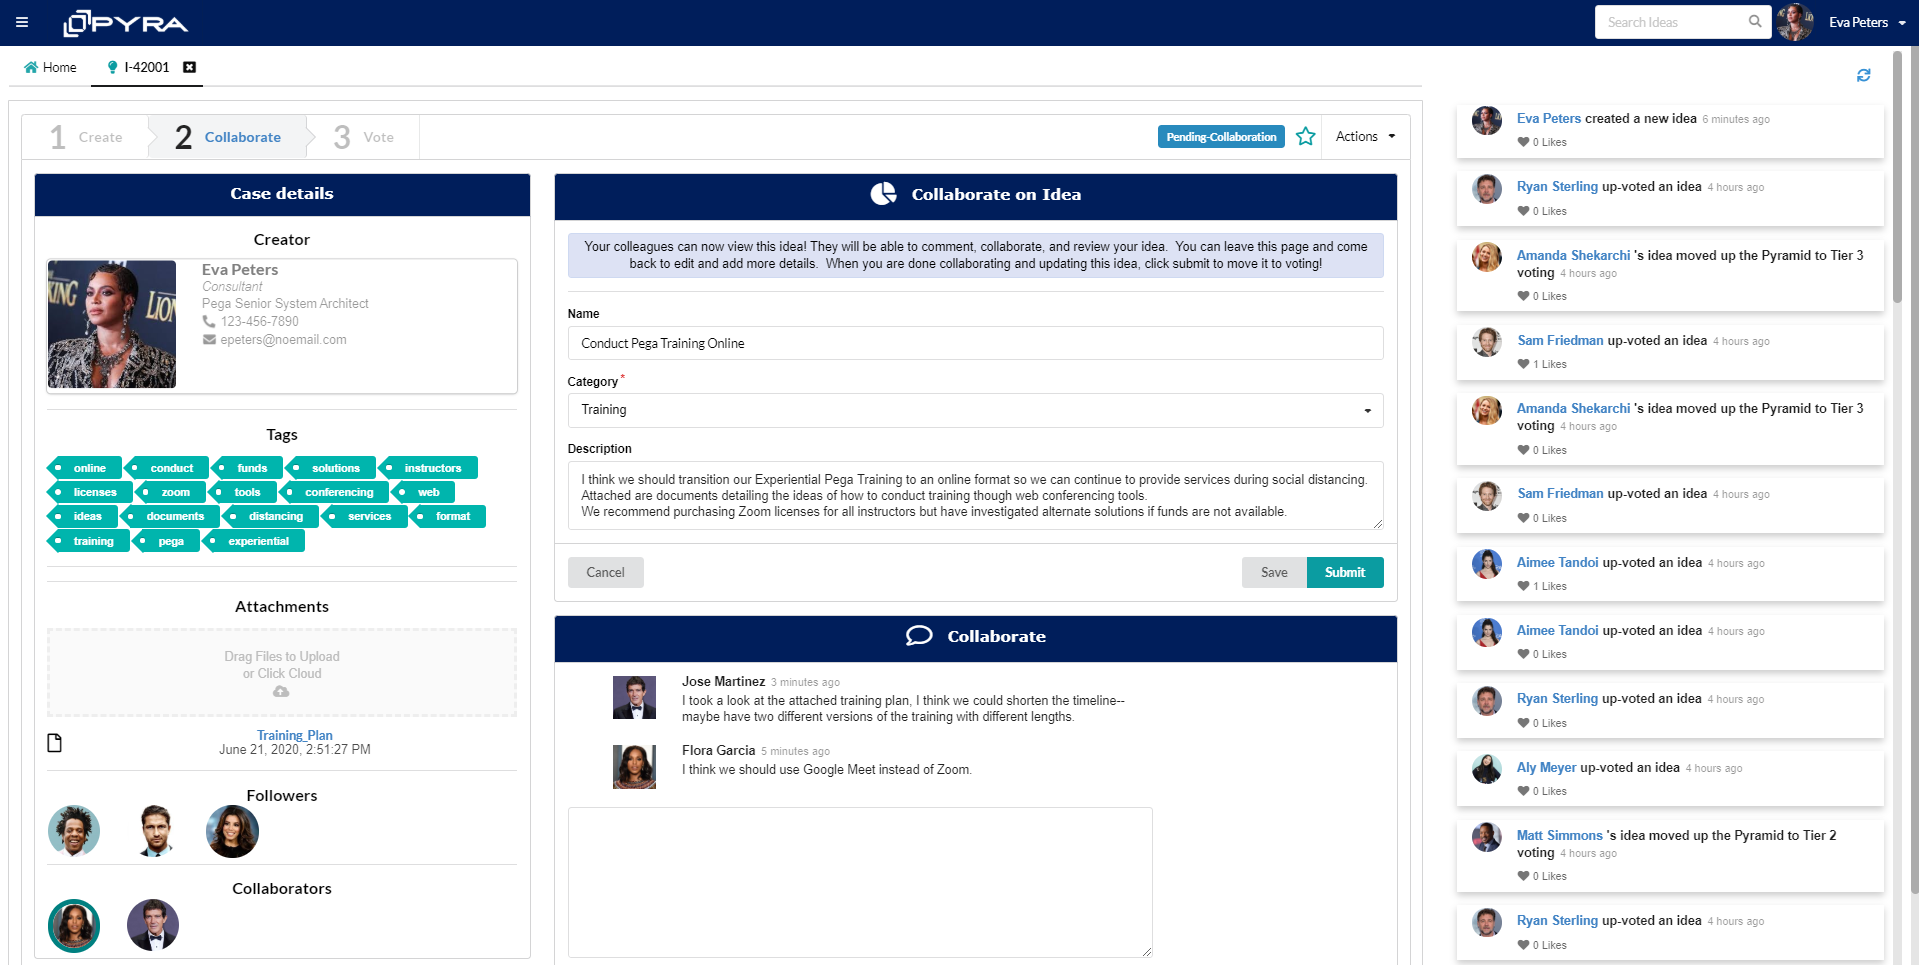Image resolution: width=1919 pixels, height=965 pixels.
Task: Click the Training_Plan document icon
Action: point(55,742)
